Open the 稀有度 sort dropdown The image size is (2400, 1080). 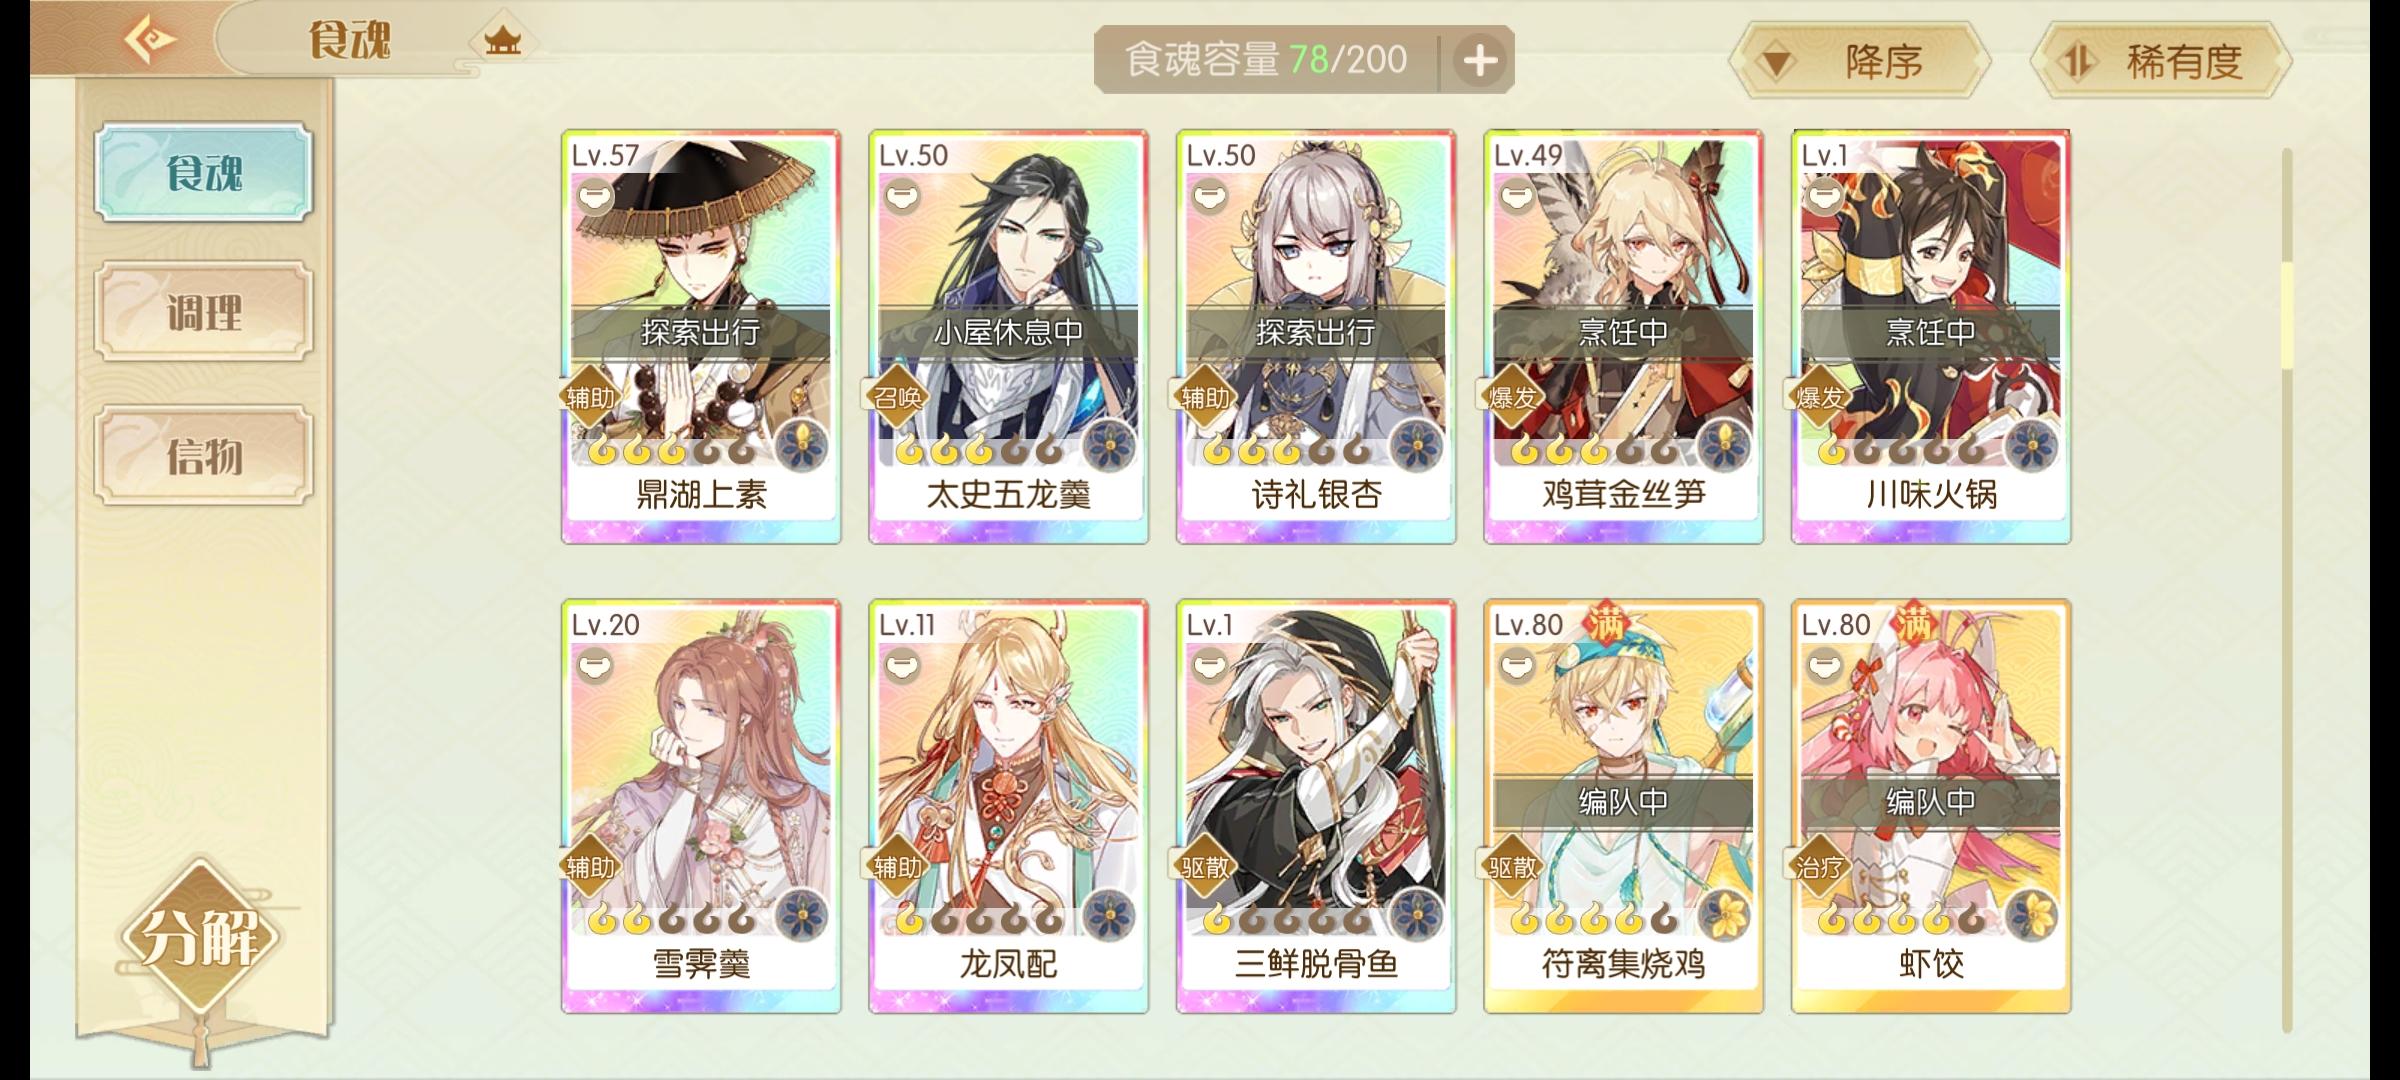2160,61
